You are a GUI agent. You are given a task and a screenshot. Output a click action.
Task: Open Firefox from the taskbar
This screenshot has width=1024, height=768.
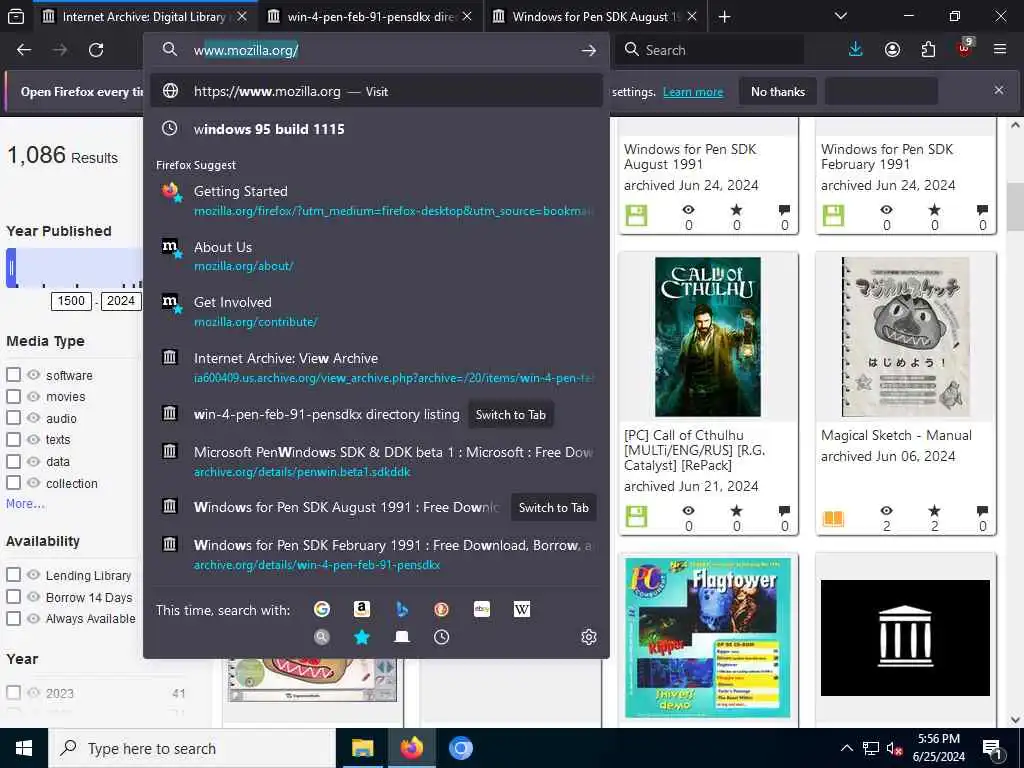tap(411, 748)
